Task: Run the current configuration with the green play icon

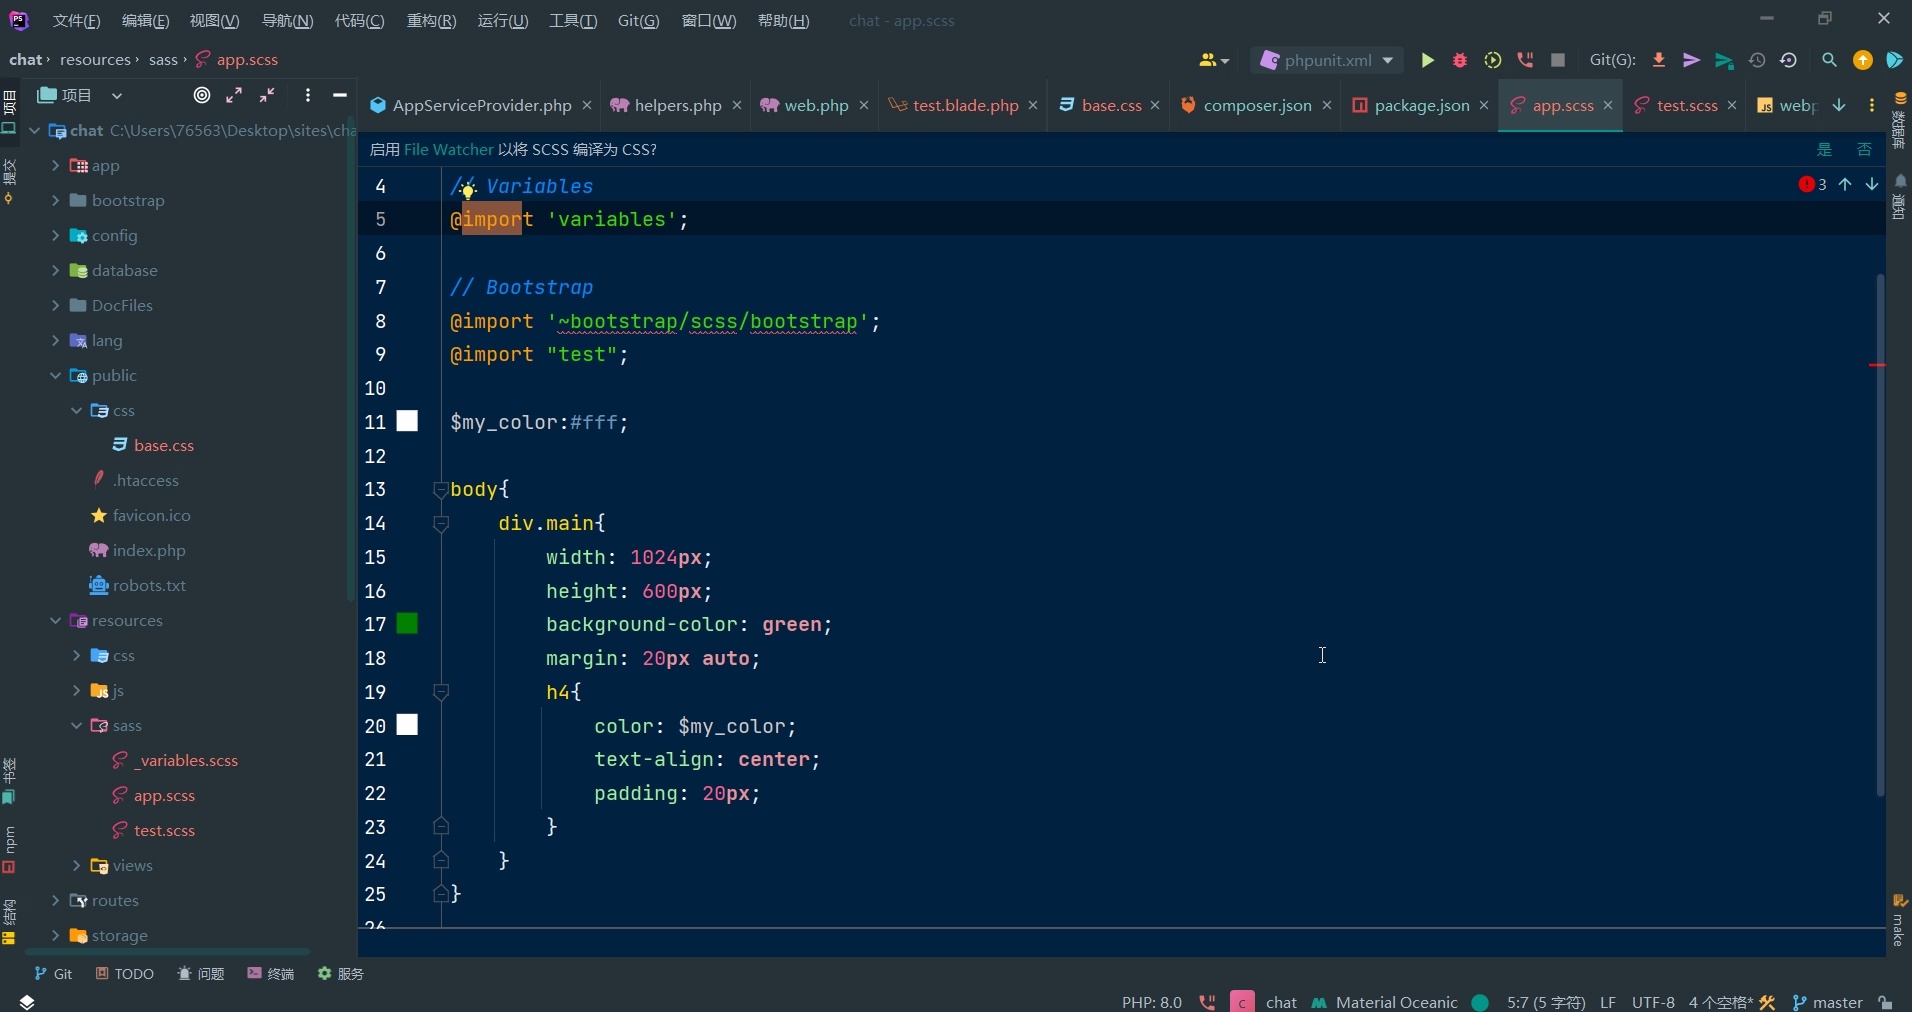Action: pyautogui.click(x=1427, y=60)
